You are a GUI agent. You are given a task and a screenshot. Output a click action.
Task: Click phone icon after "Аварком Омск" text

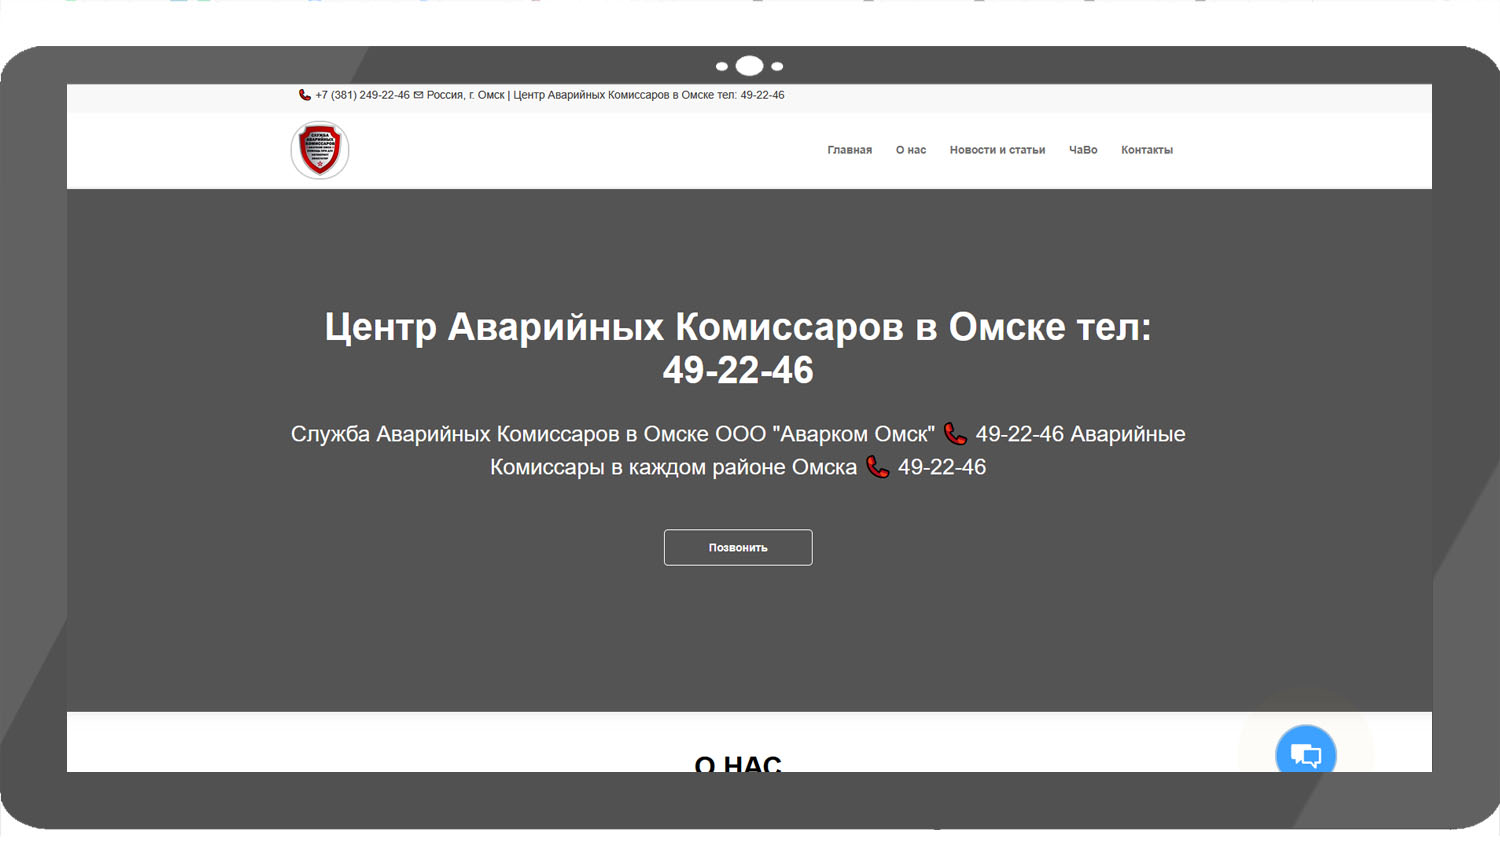coord(955,434)
